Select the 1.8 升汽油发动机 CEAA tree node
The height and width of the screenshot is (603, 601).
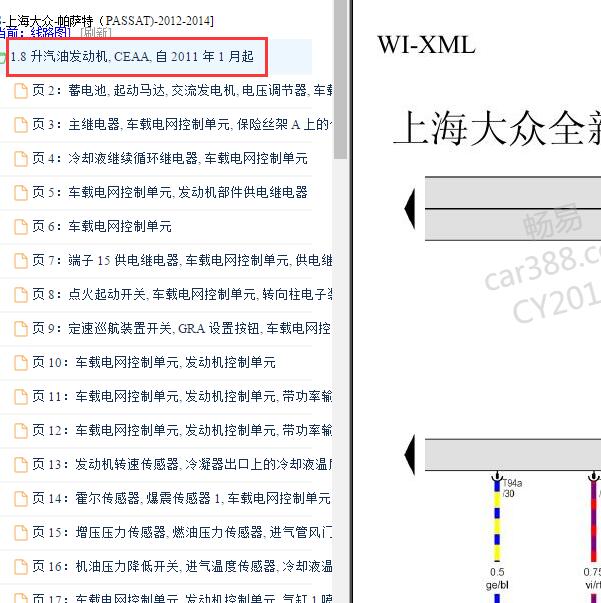[132, 57]
